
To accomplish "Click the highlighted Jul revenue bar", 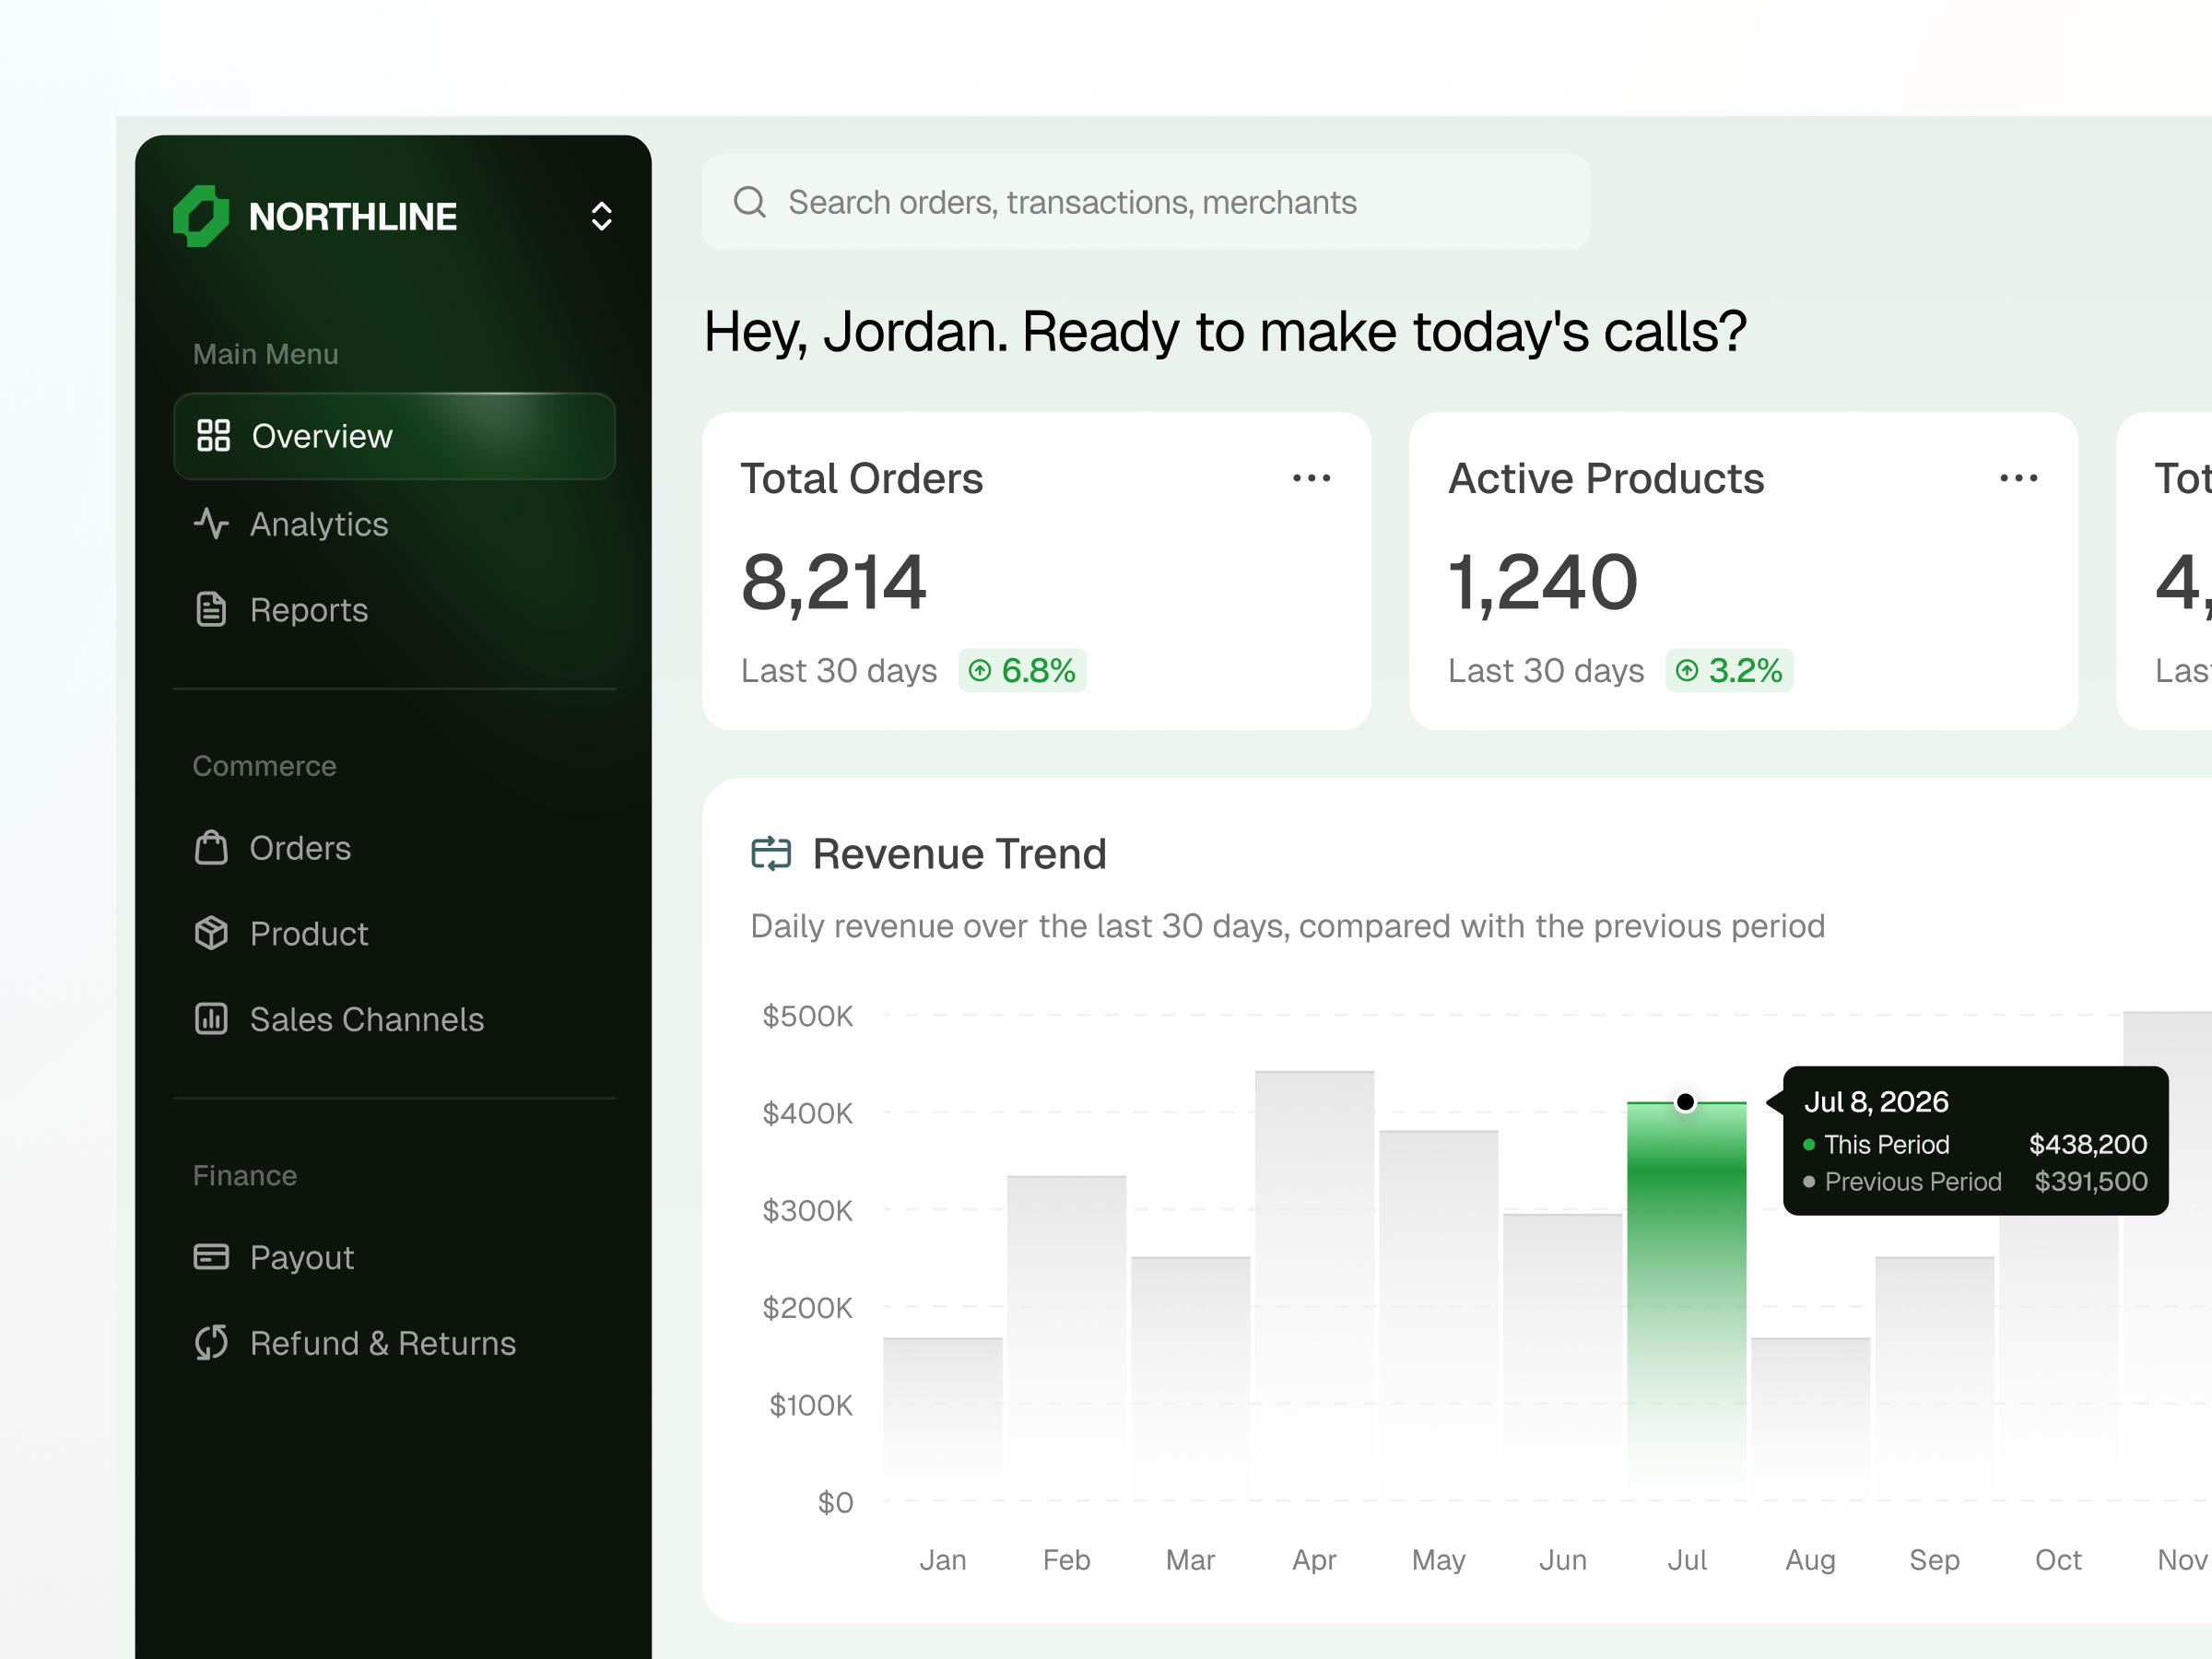I will [1686, 1300].
